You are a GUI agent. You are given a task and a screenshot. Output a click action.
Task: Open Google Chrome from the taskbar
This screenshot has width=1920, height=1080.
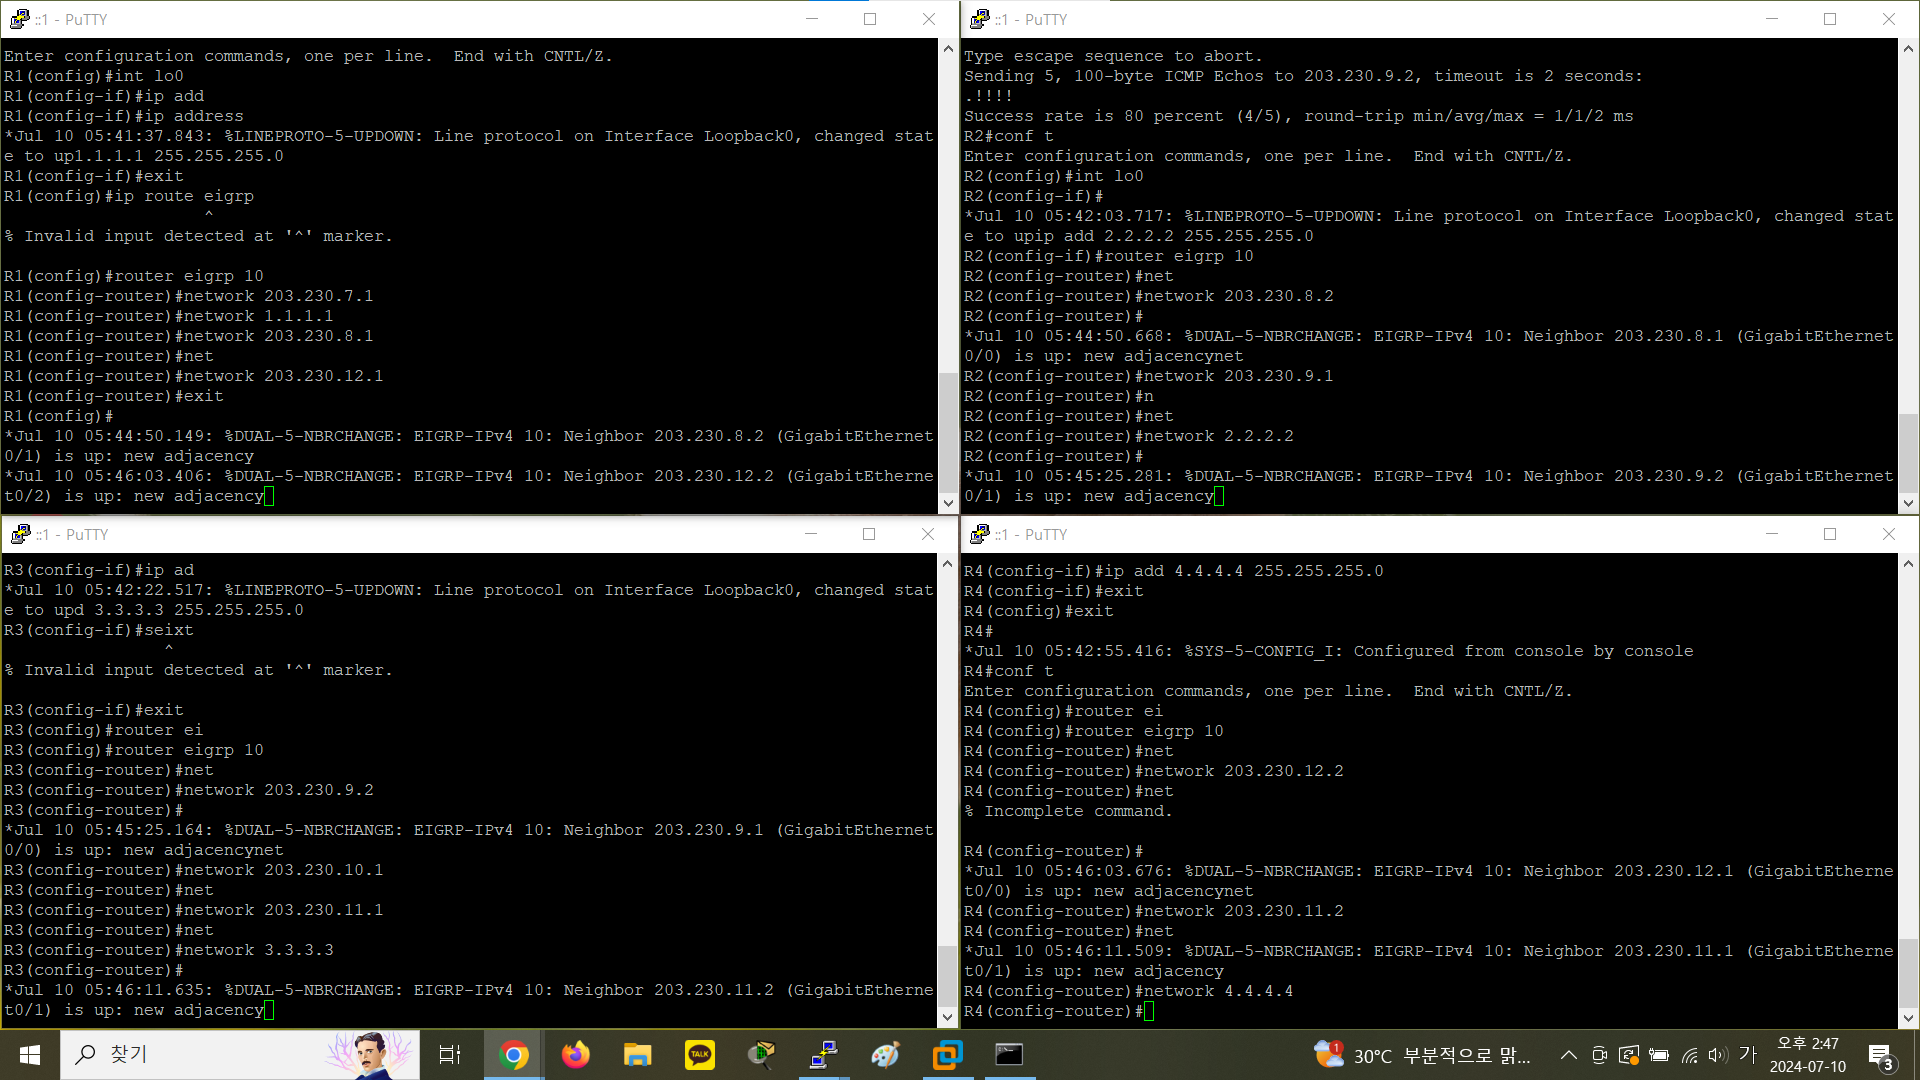pos(514,1055)
